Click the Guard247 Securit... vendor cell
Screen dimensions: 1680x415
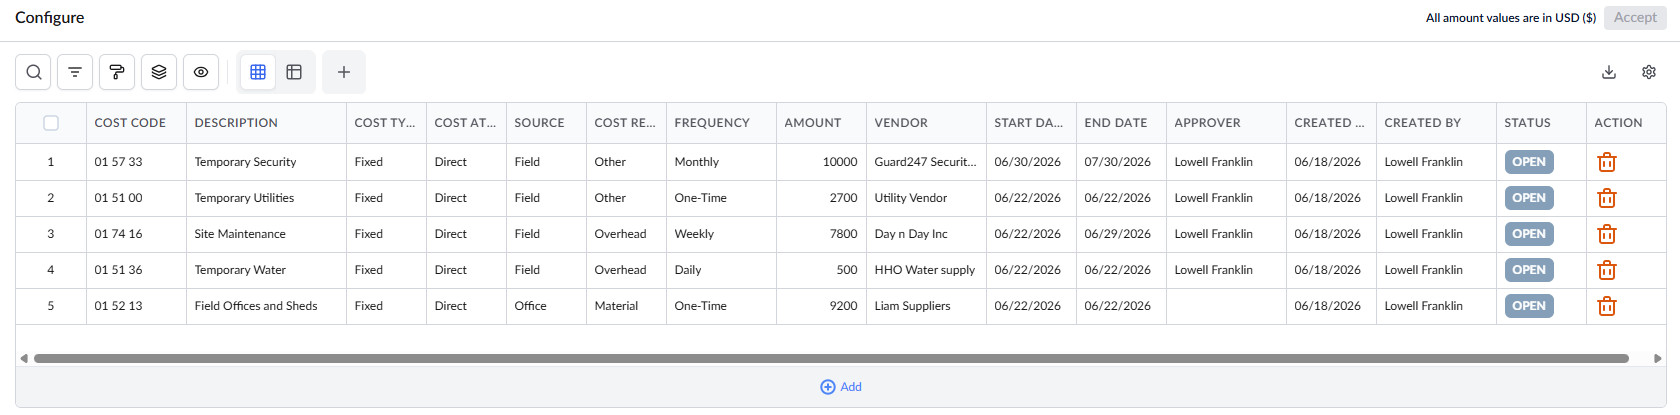coord(926,162)
